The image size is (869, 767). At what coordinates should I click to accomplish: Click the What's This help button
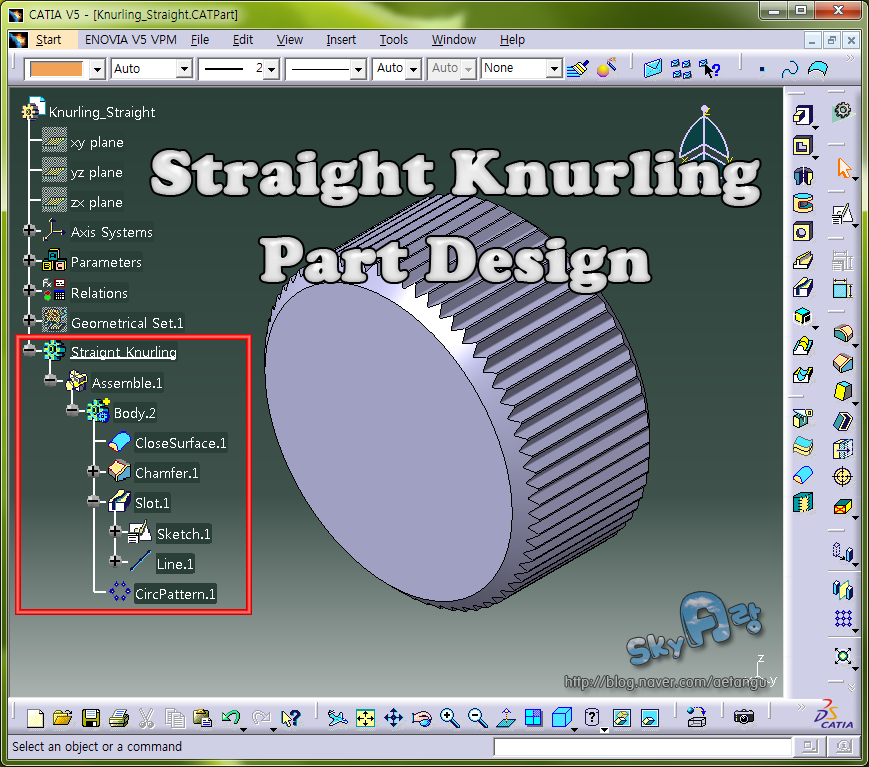click(x=289, y=716)
